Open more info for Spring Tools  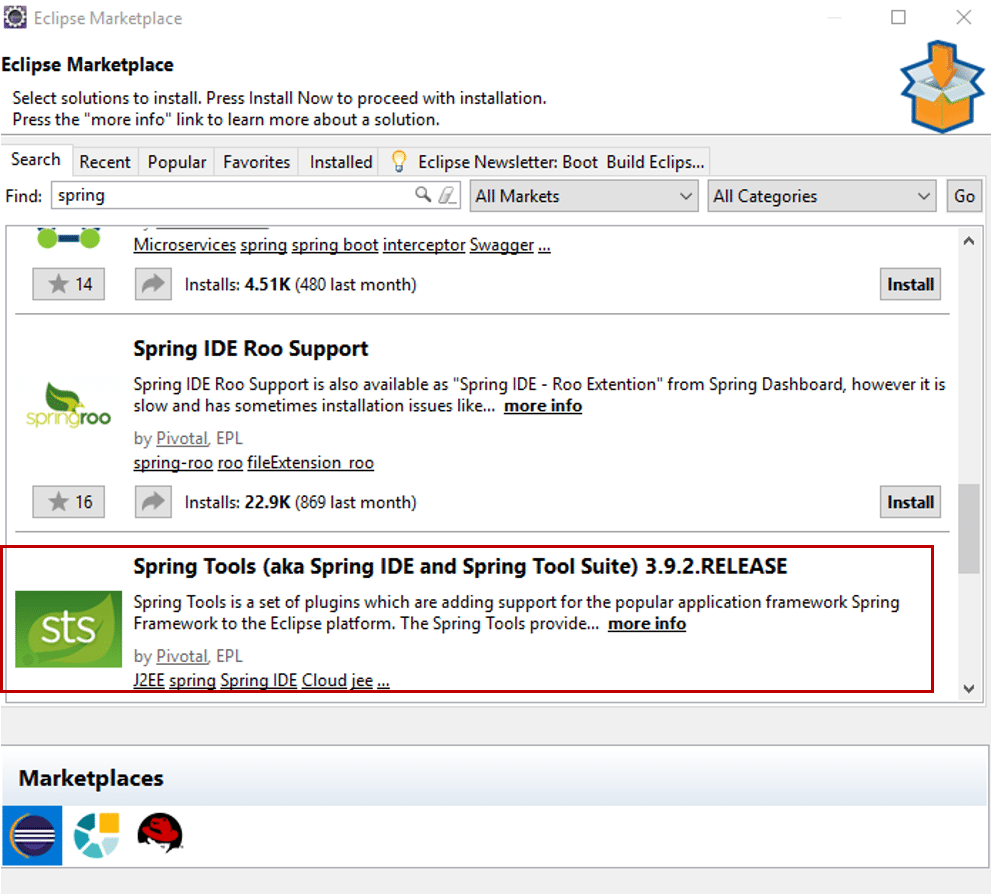pyautogui.click(x=646, y=623)
